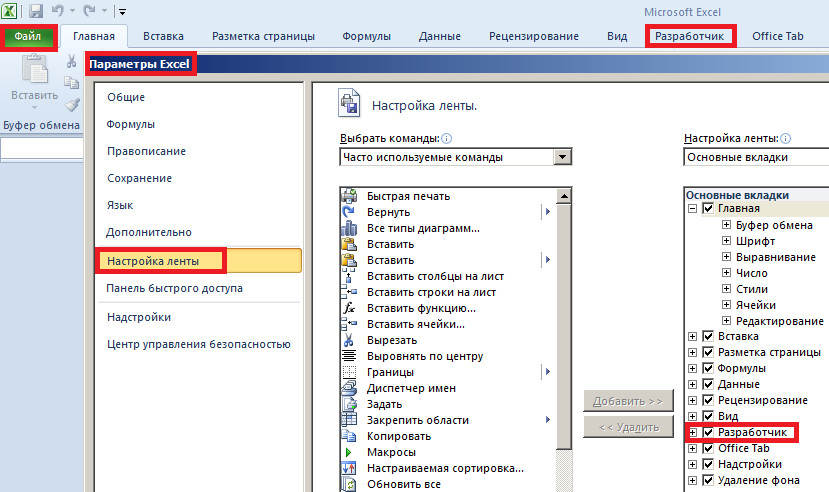Switch to the Office Tab ribbon tab
The height and width of the screenshot is (492, 829).
(x=778, y=36)
